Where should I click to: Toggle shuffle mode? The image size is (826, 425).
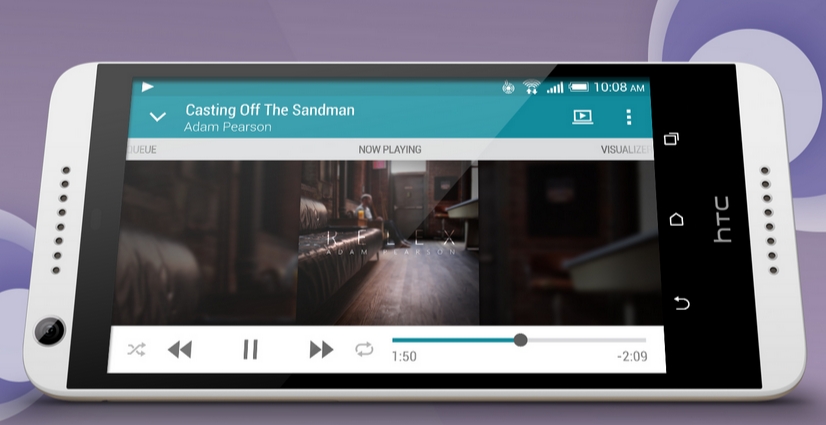136,349
